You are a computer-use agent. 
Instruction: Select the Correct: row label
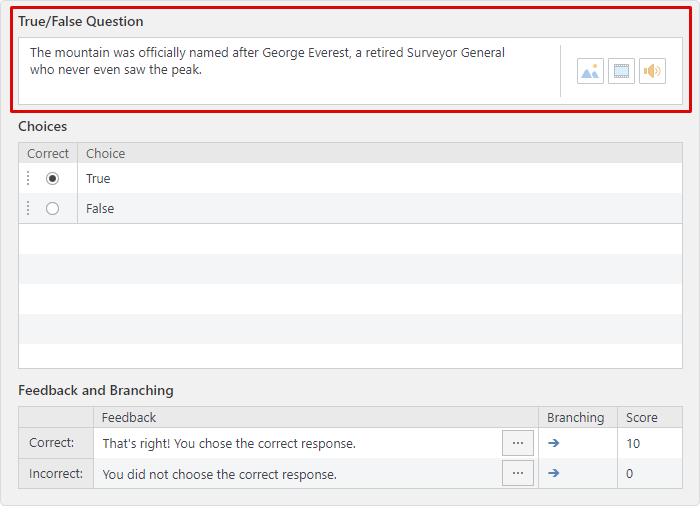click(x=56, y=443)
